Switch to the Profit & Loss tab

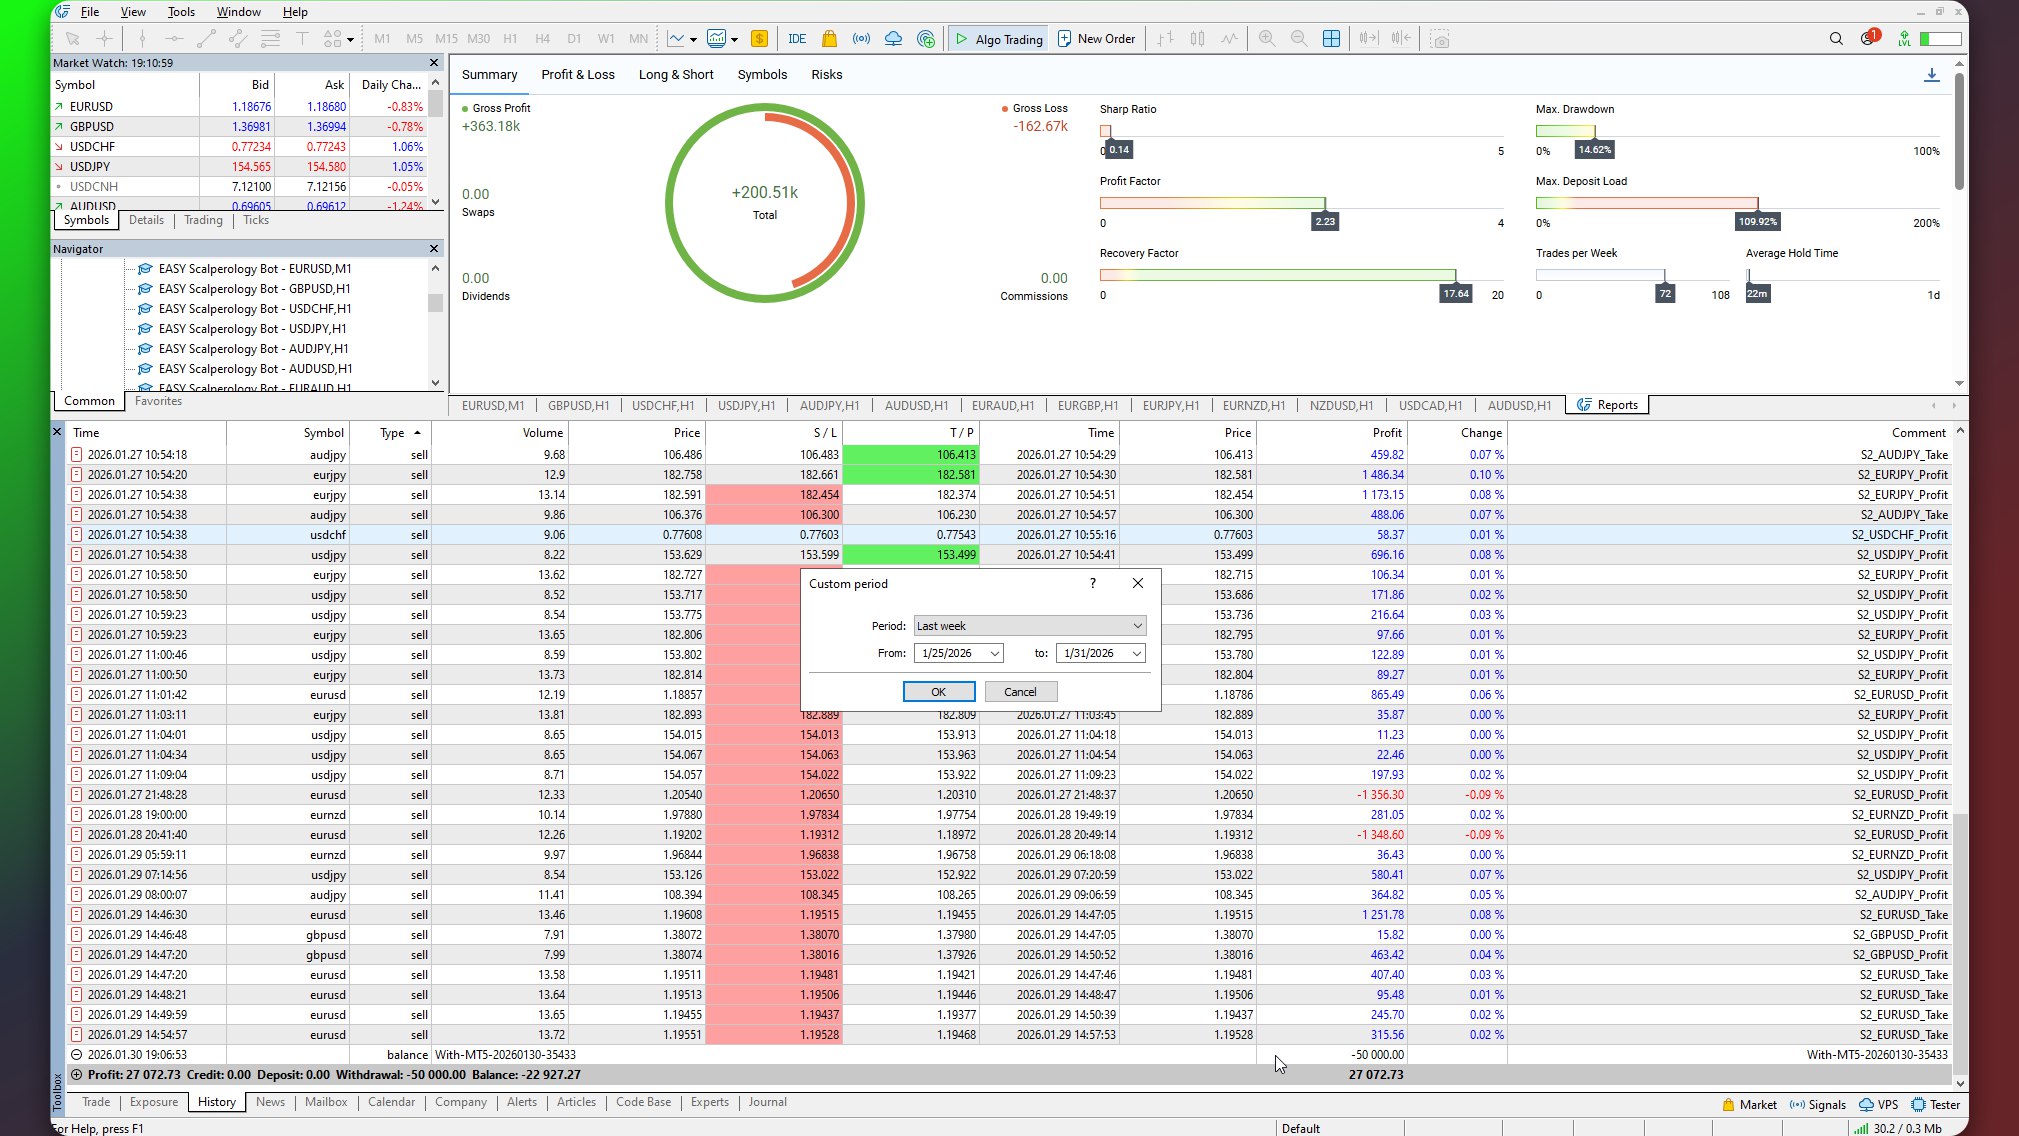point(578,75)
